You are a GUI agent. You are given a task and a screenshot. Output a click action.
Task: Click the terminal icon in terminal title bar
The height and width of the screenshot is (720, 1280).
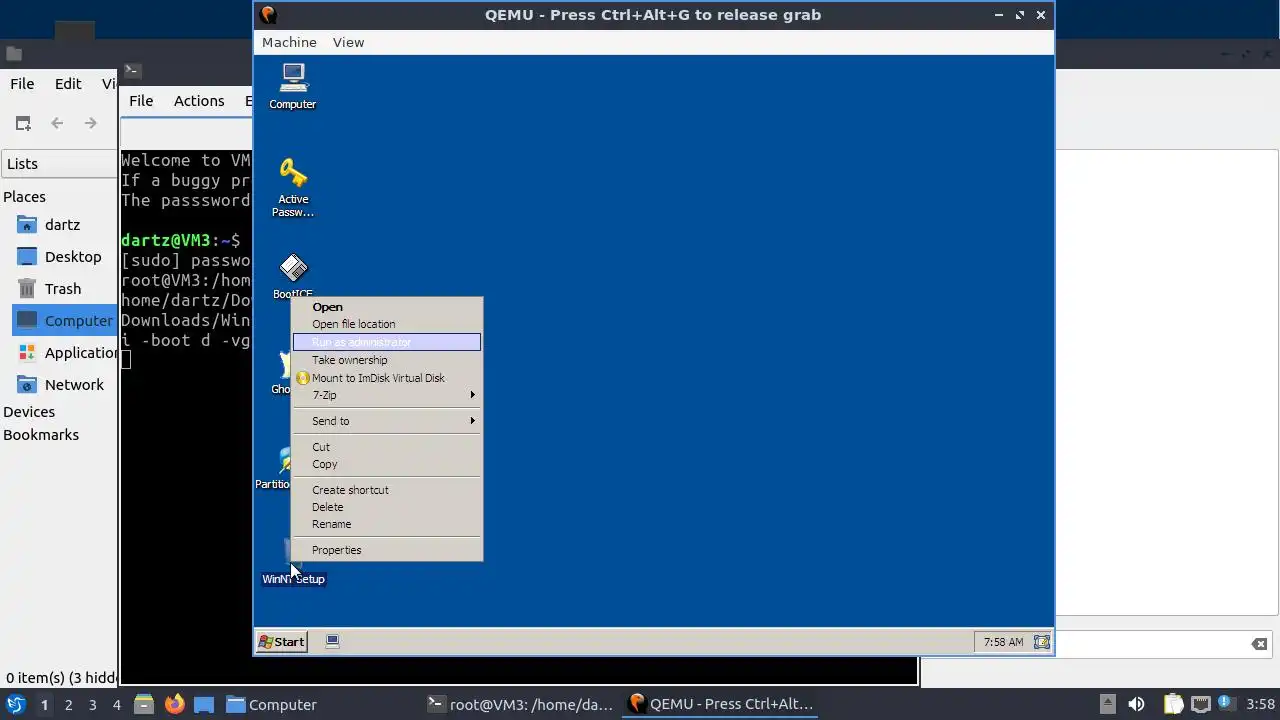133,71
